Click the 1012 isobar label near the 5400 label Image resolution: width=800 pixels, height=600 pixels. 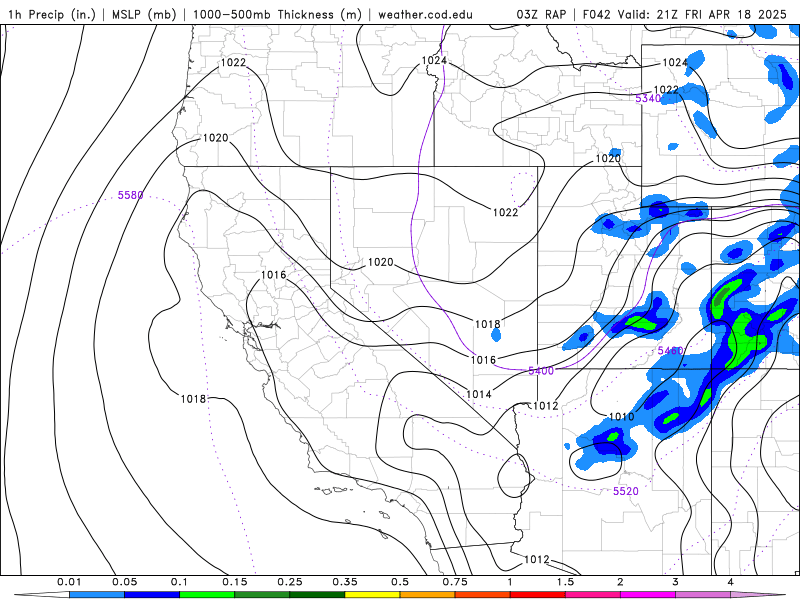545,406
